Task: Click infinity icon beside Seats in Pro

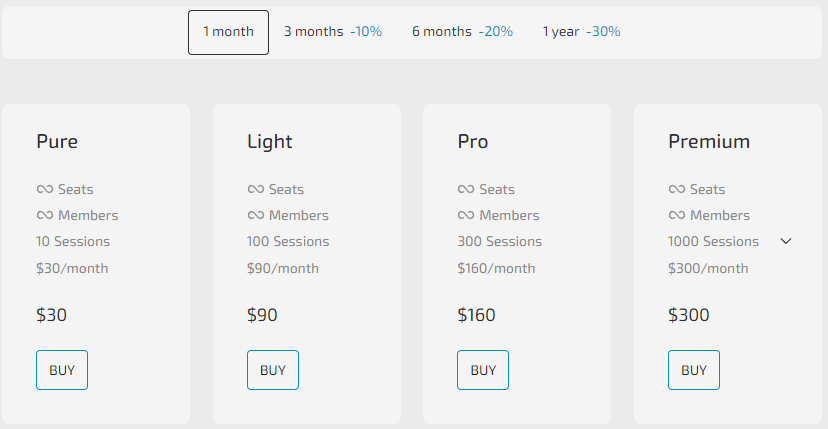Action: 465,189
